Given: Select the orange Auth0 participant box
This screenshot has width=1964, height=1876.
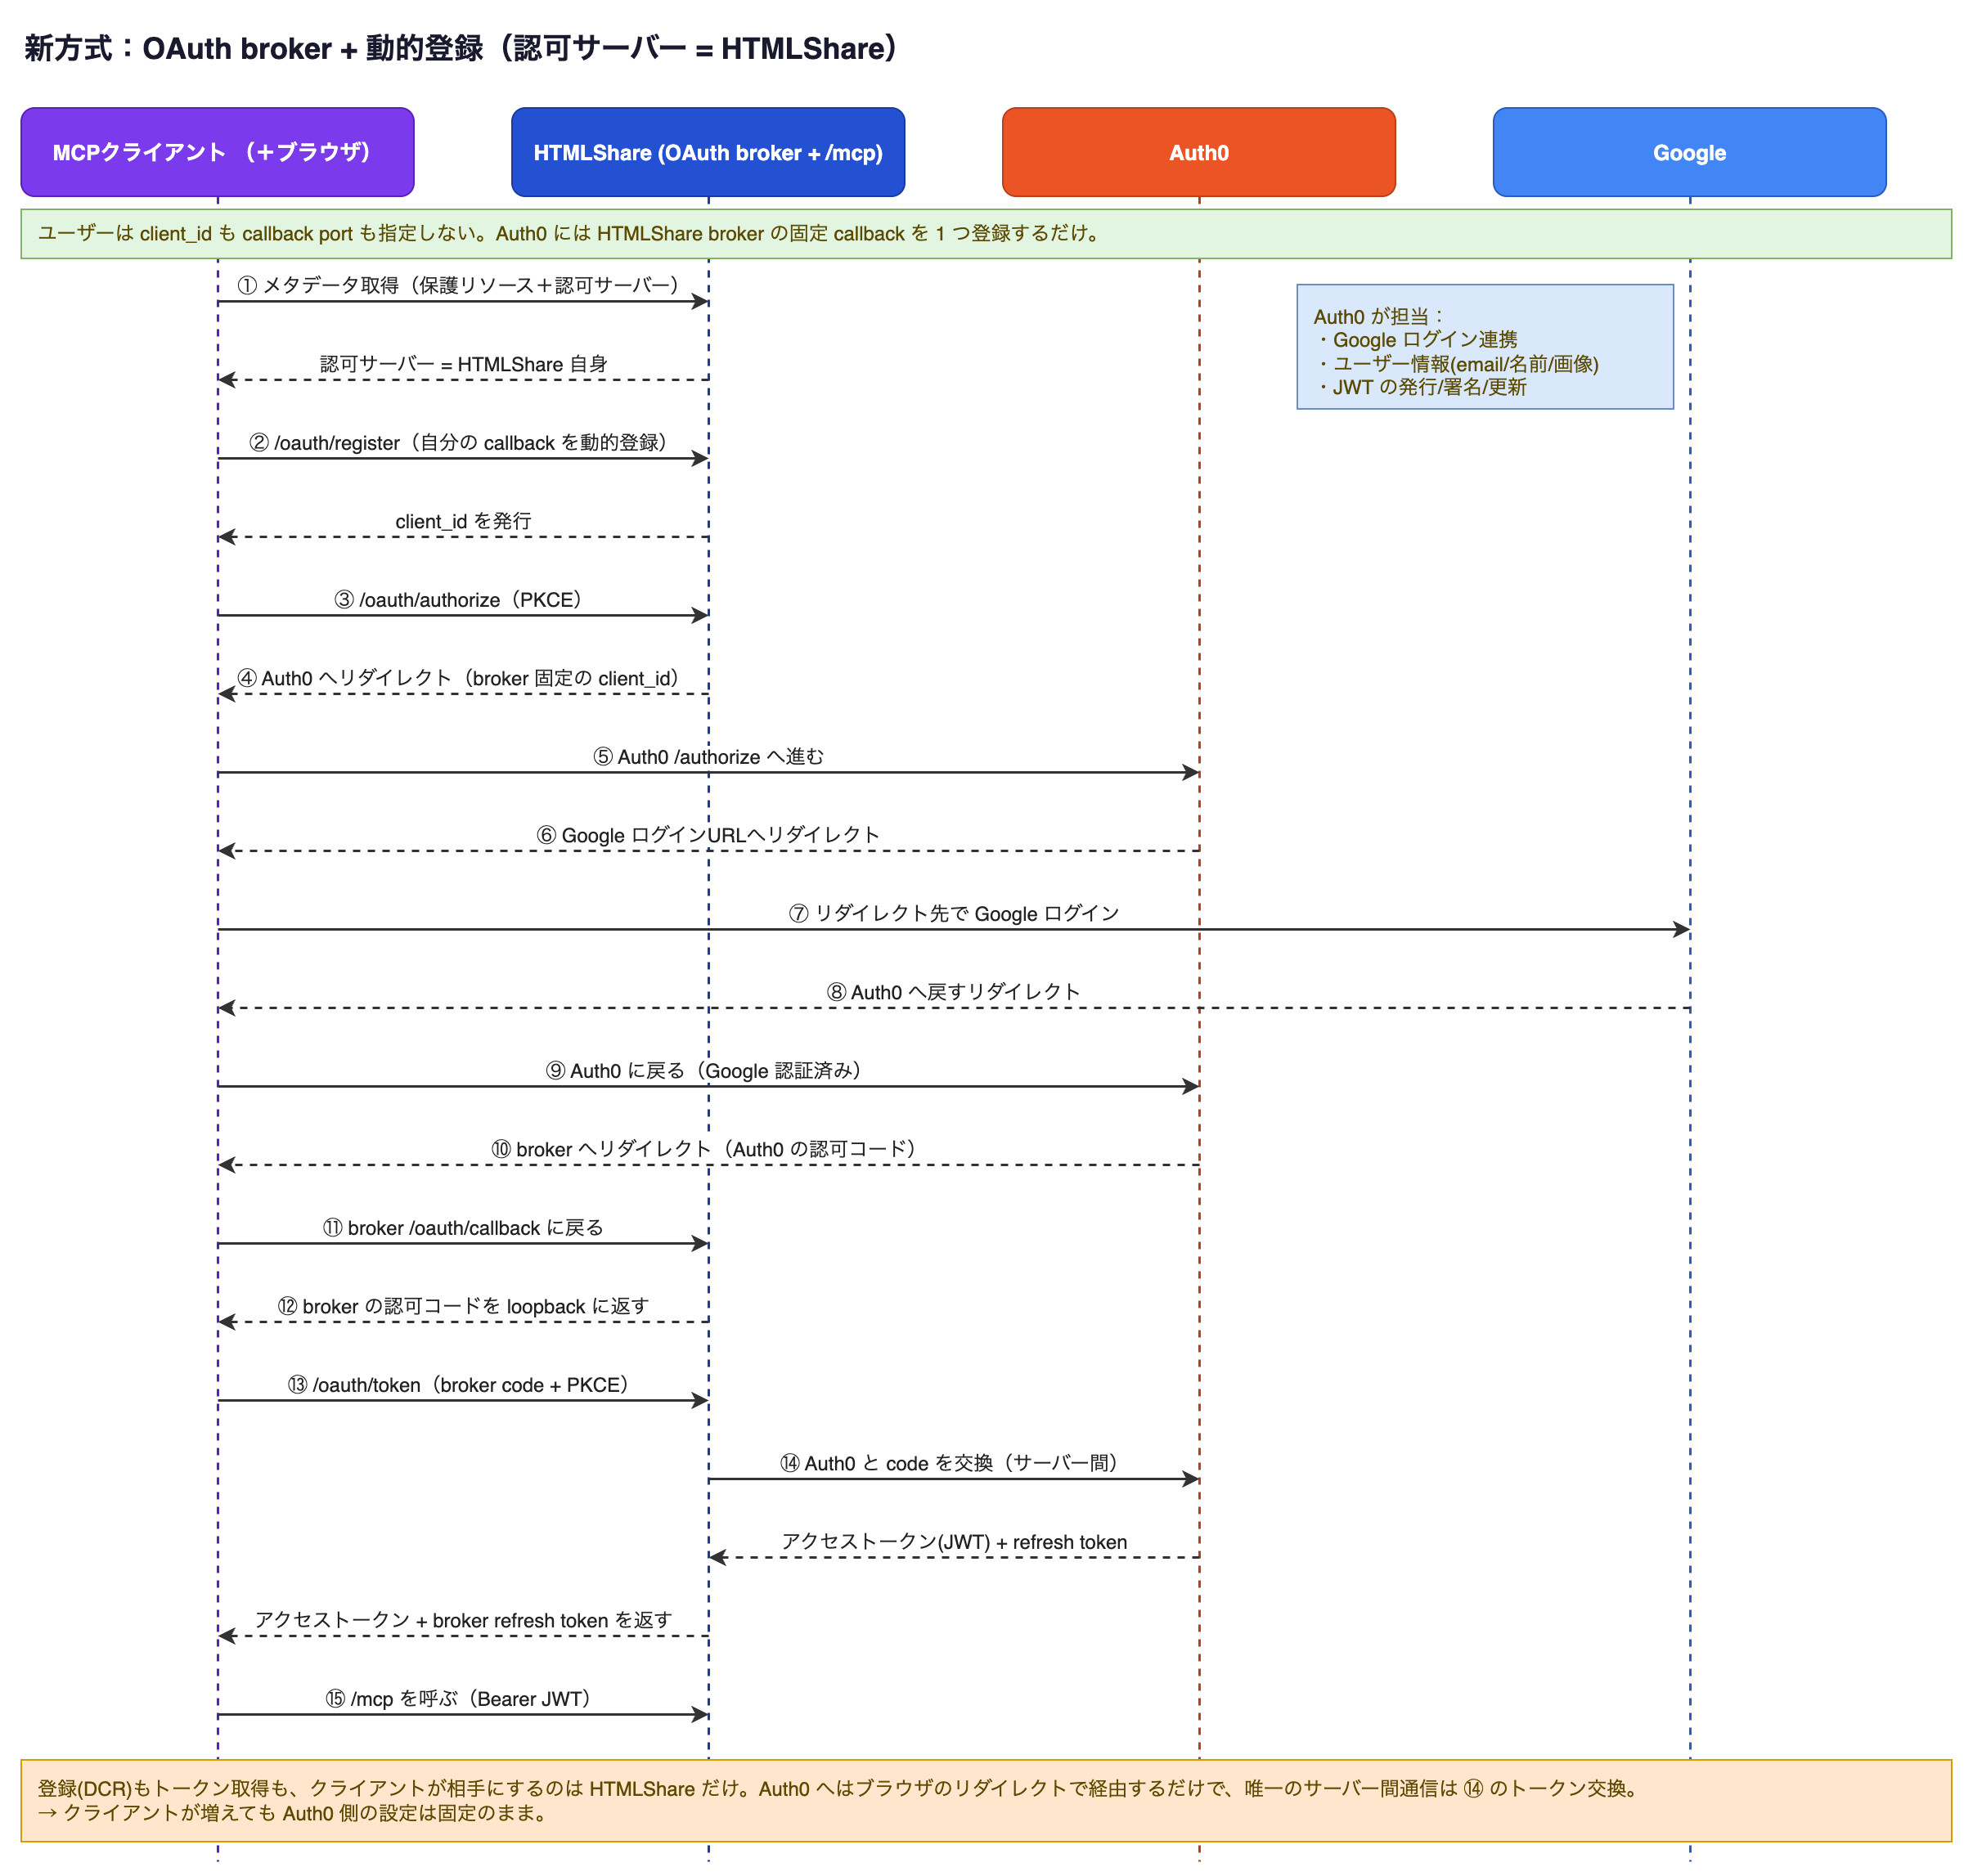Looking at the screenshot, I should tap(1199, 152).
